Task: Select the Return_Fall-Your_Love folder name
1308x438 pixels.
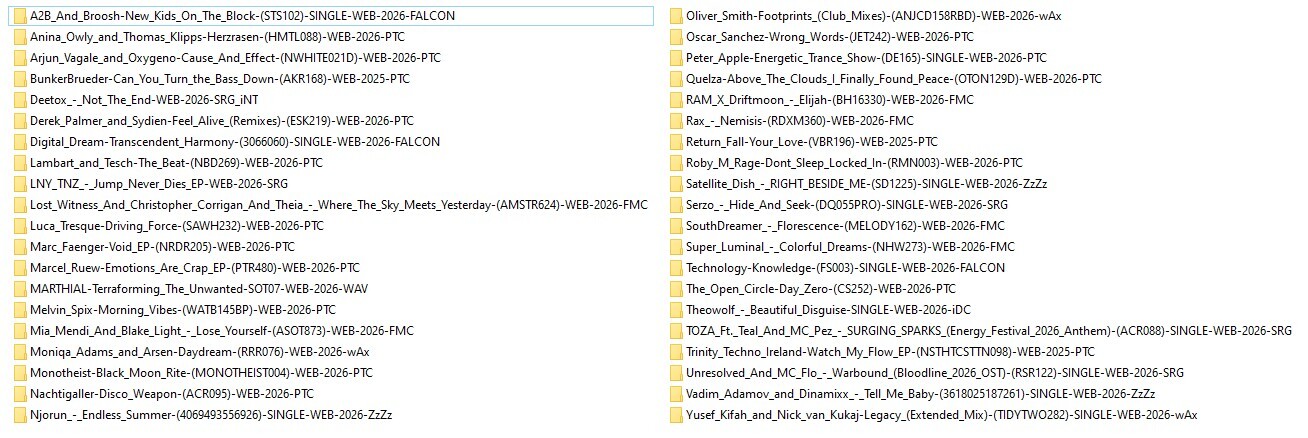Action: point(812,142)
